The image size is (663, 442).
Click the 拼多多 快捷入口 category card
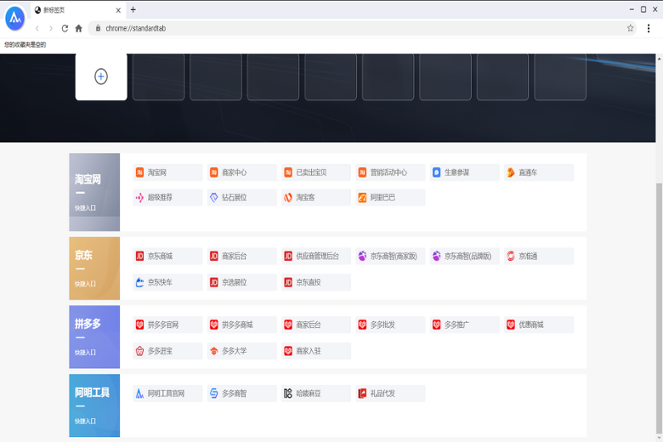click(x=94, y=337)
